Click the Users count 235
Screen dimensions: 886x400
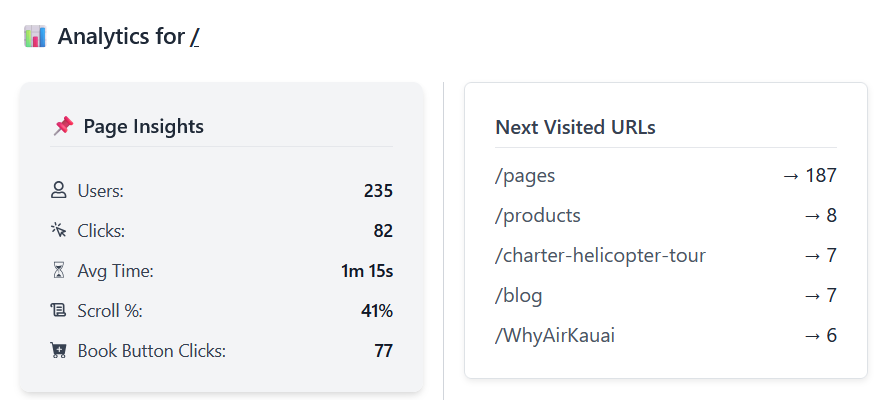378,191
